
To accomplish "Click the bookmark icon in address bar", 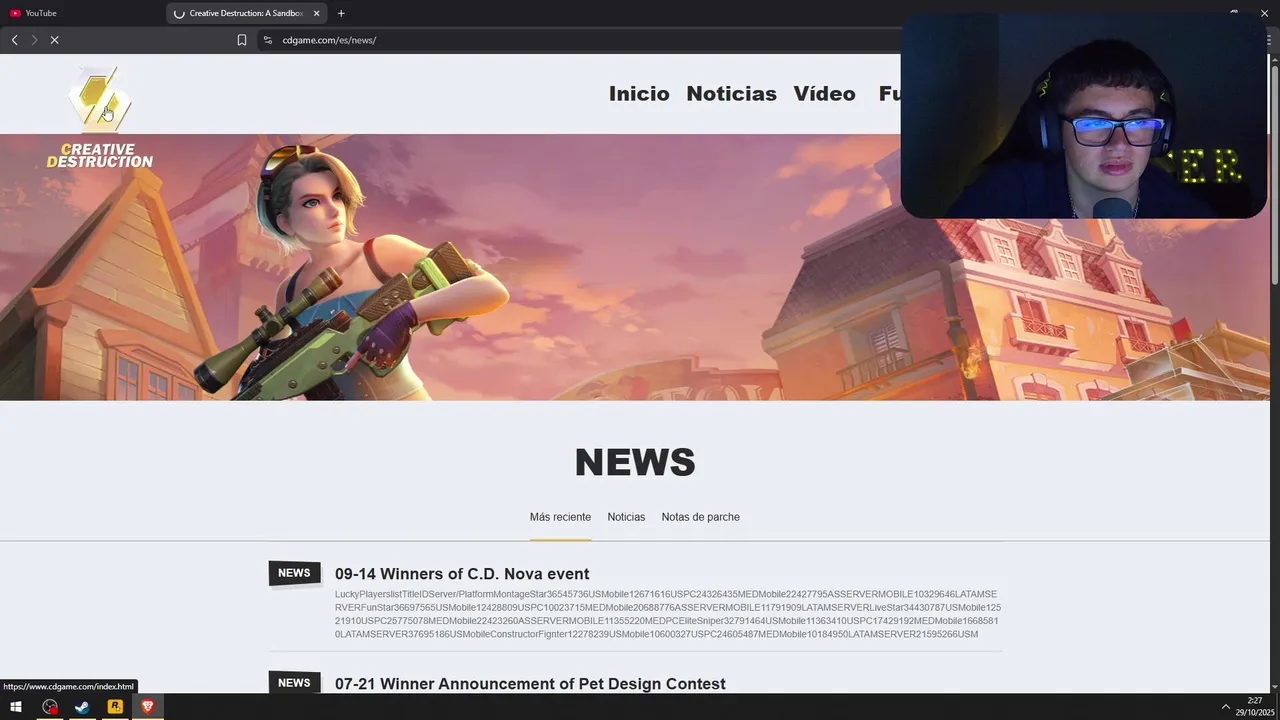I will tap(241, 40).
